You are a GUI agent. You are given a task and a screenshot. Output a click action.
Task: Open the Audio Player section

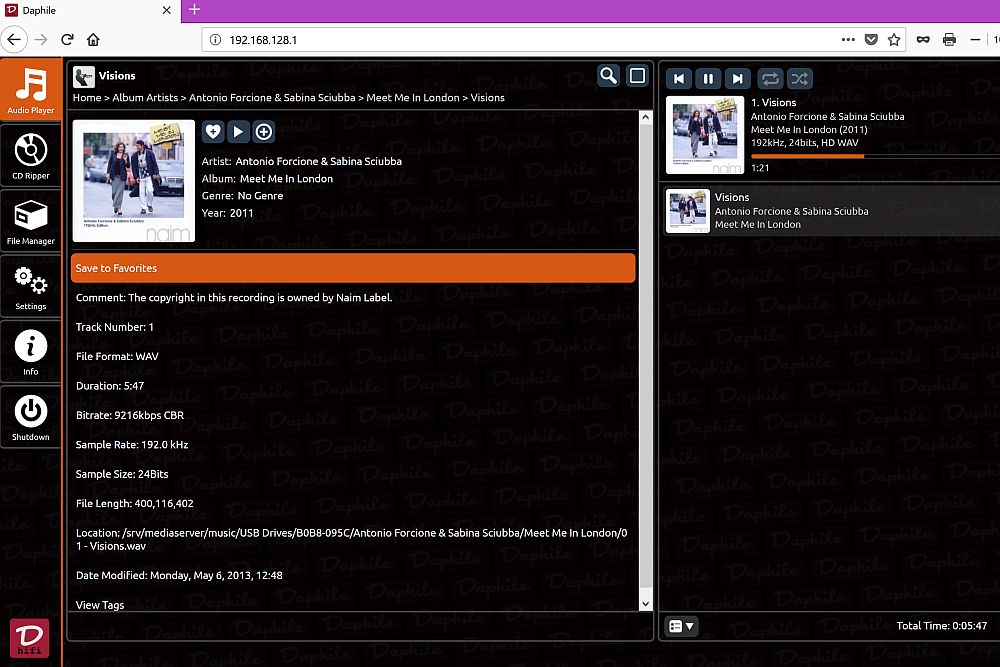[x=31, y=90]
